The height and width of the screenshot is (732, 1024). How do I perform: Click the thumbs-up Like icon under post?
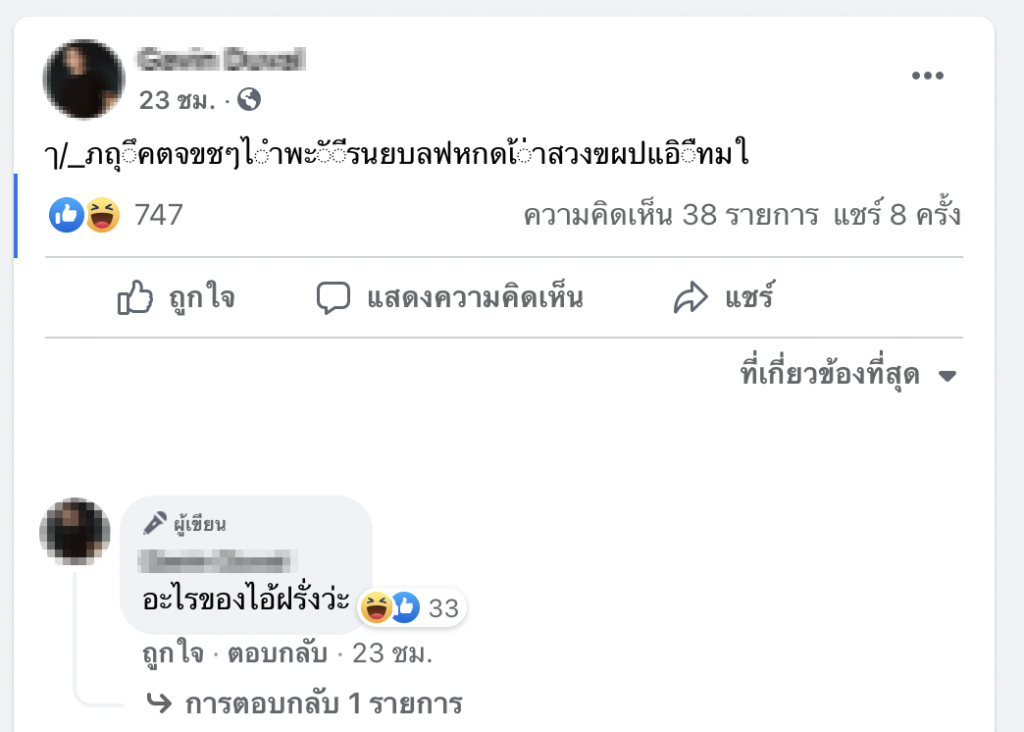[135, 298]
